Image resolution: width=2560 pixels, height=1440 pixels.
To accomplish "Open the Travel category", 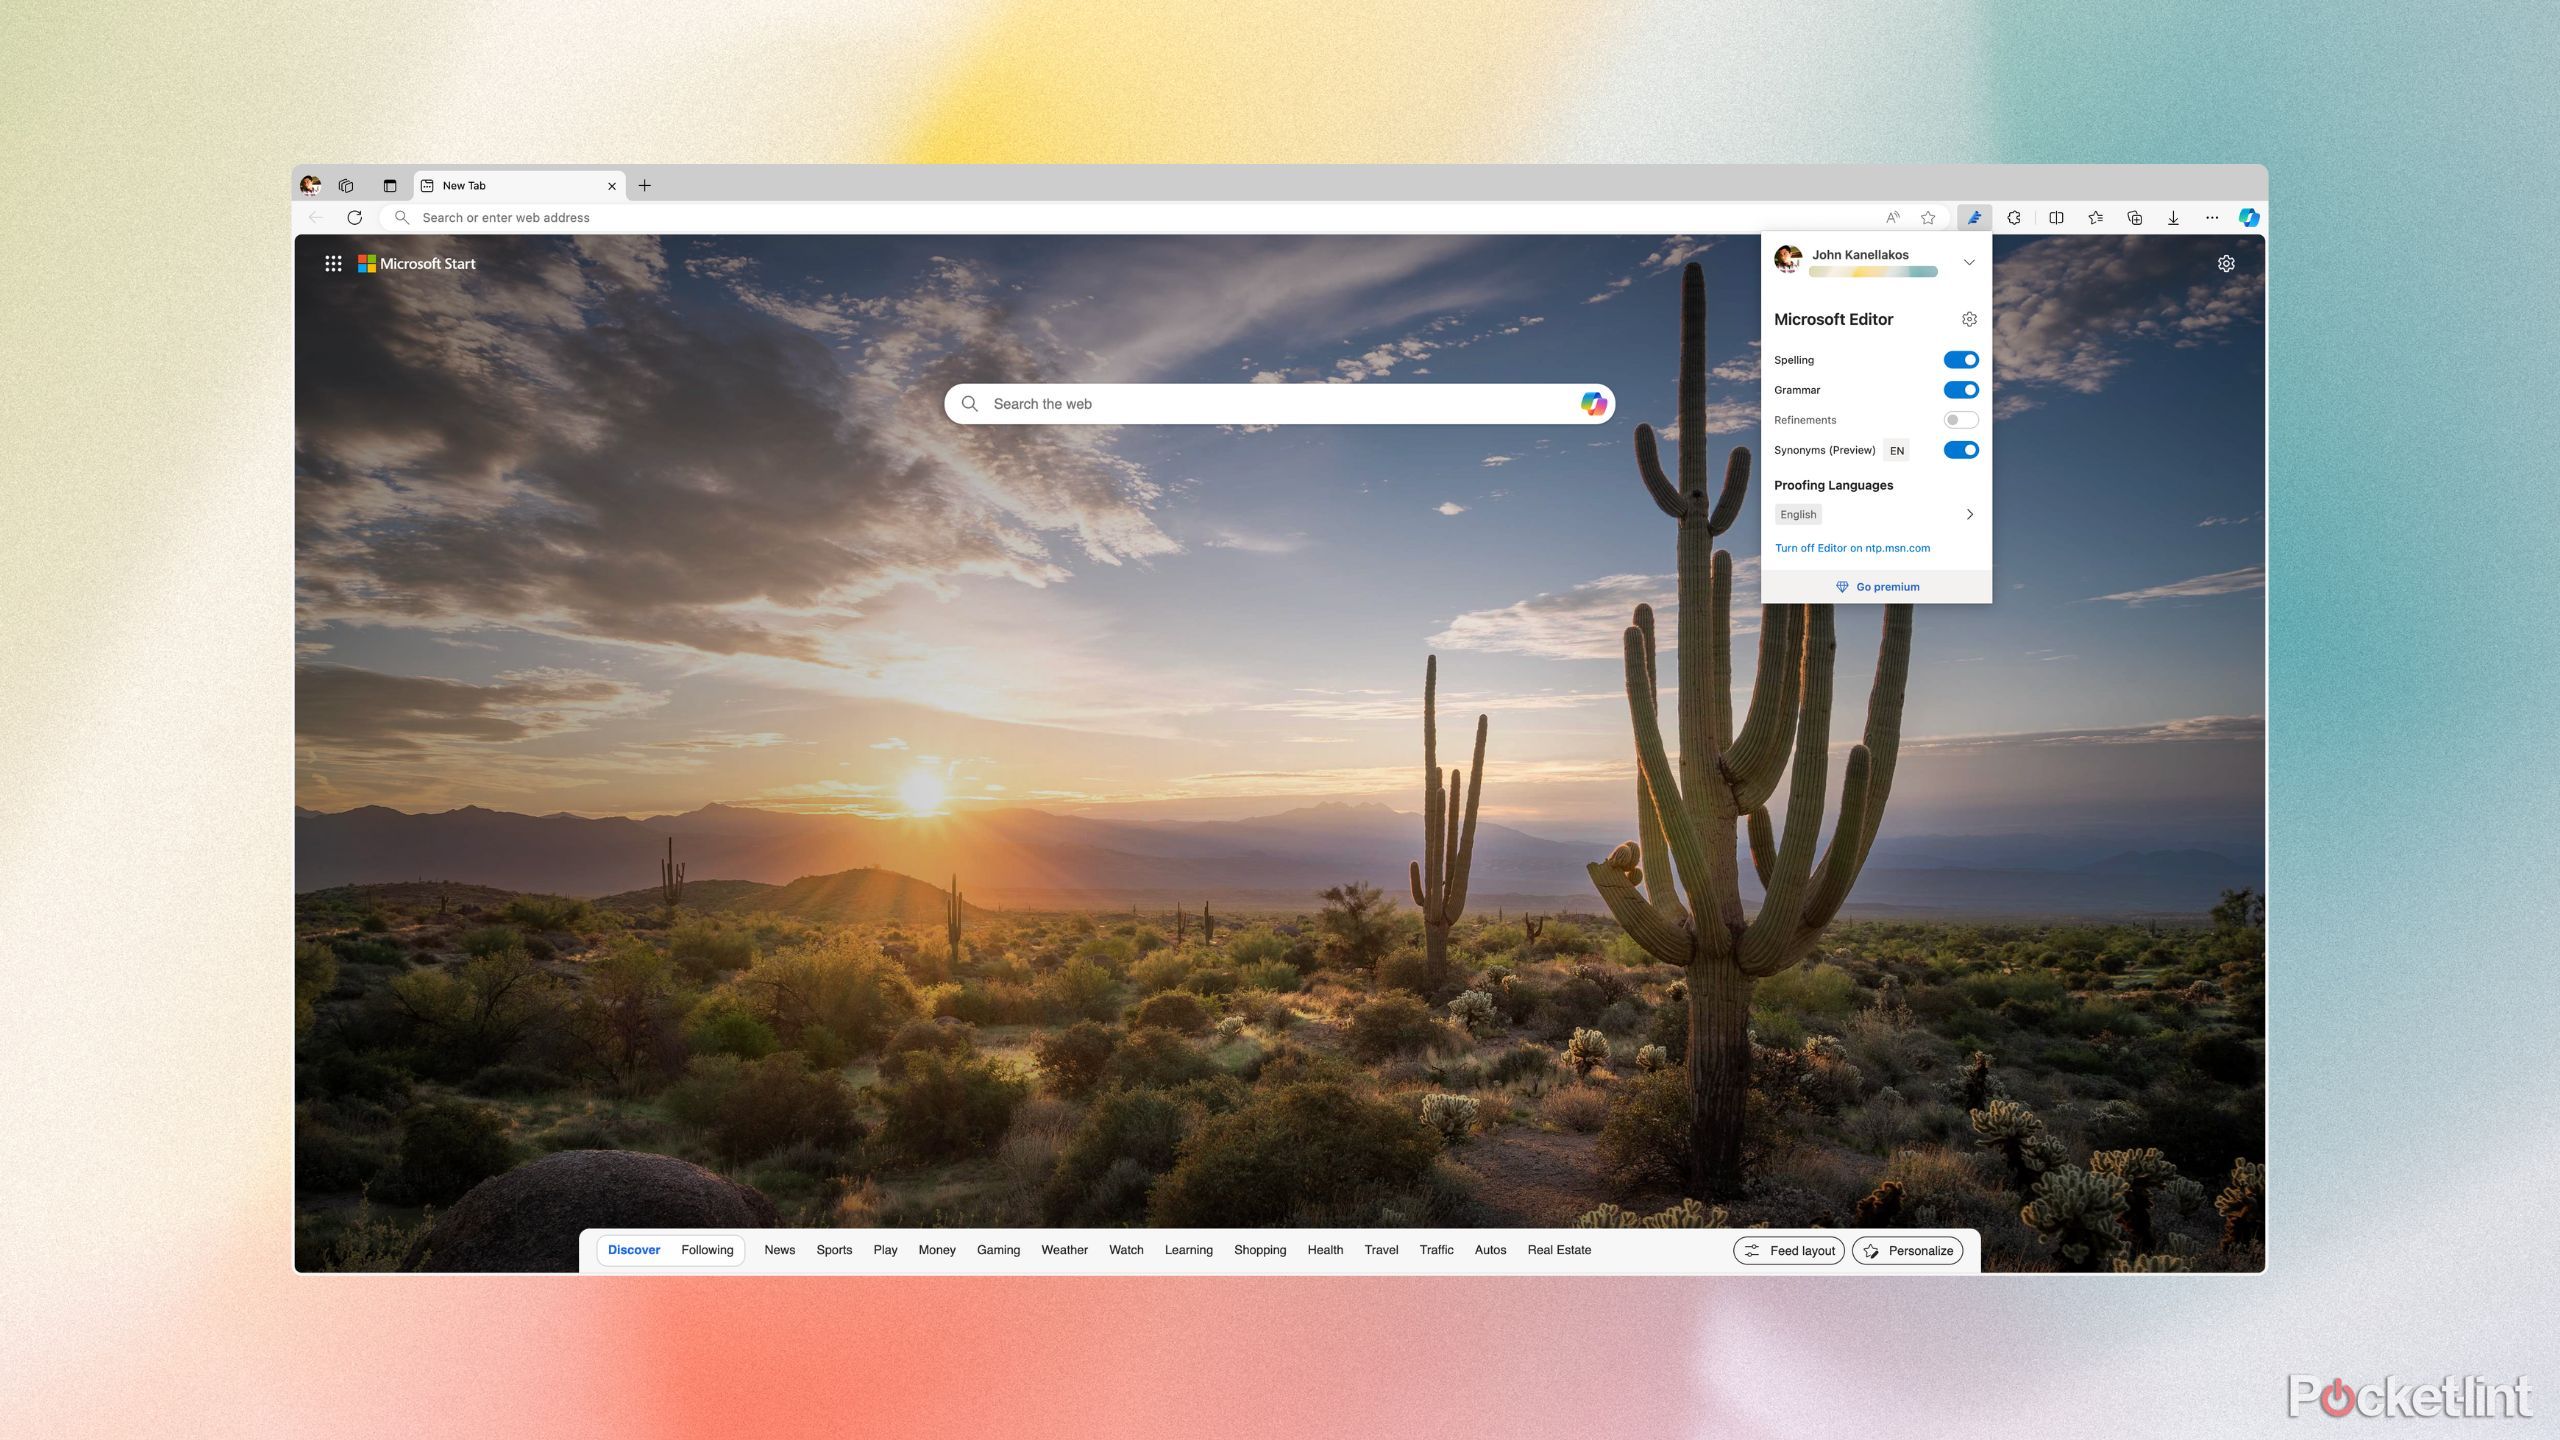I will point(1381,1250).
